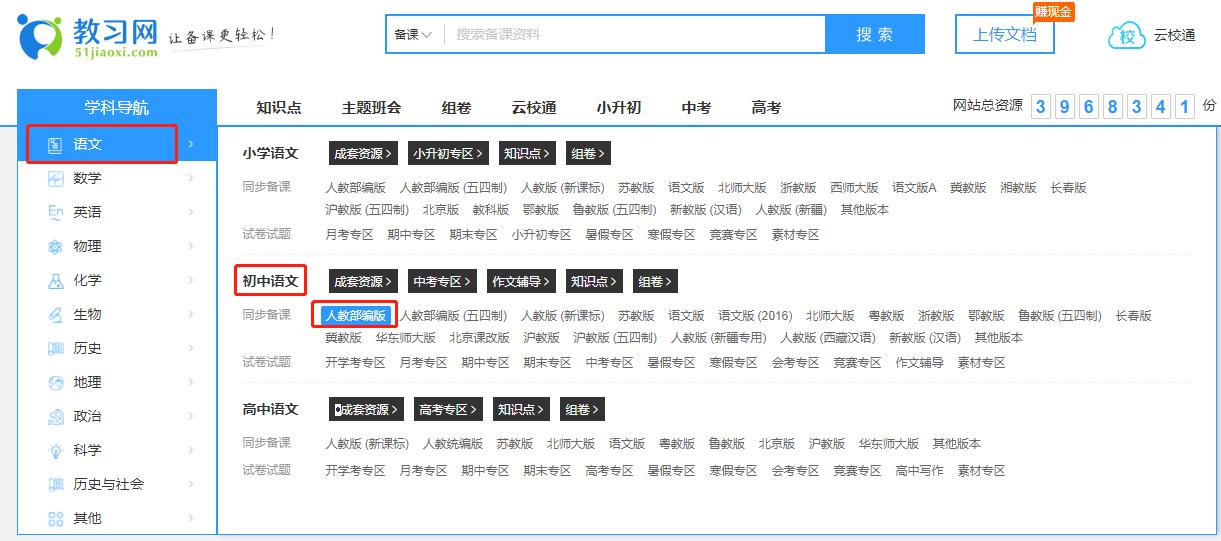Open the 组卷 navigation tab
The width and height of the screenshot is (1221, 541).
pos(456,108)
